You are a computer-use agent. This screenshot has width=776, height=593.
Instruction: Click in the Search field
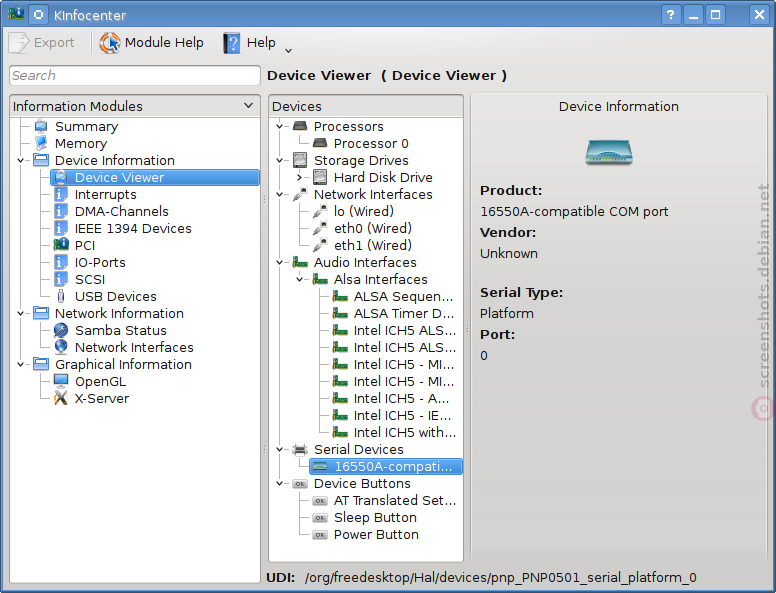[135, 76]
